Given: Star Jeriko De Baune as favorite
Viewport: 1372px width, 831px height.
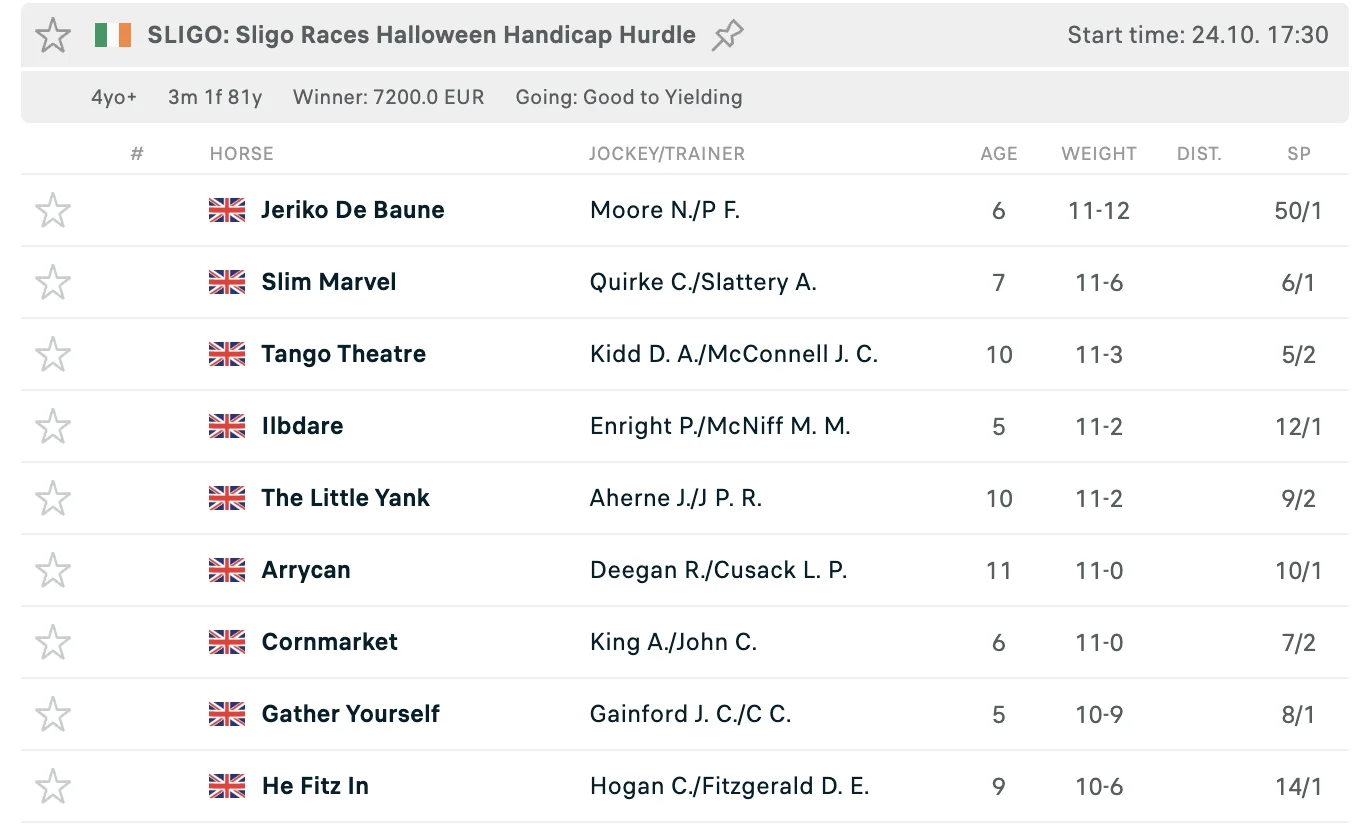Looking at the screenshot, I should click(53, 211).
